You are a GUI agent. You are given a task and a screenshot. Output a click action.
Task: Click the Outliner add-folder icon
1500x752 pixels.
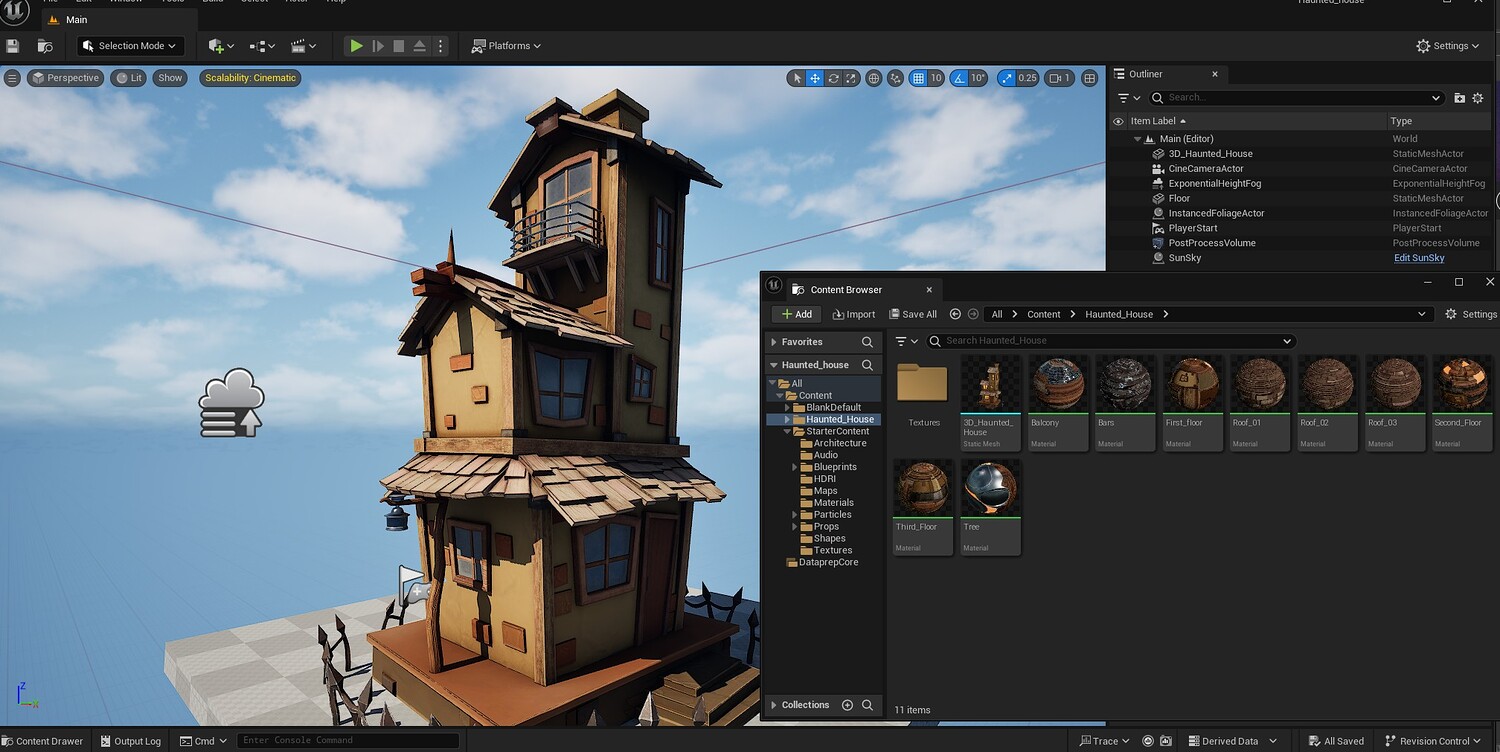point(1459,98)
